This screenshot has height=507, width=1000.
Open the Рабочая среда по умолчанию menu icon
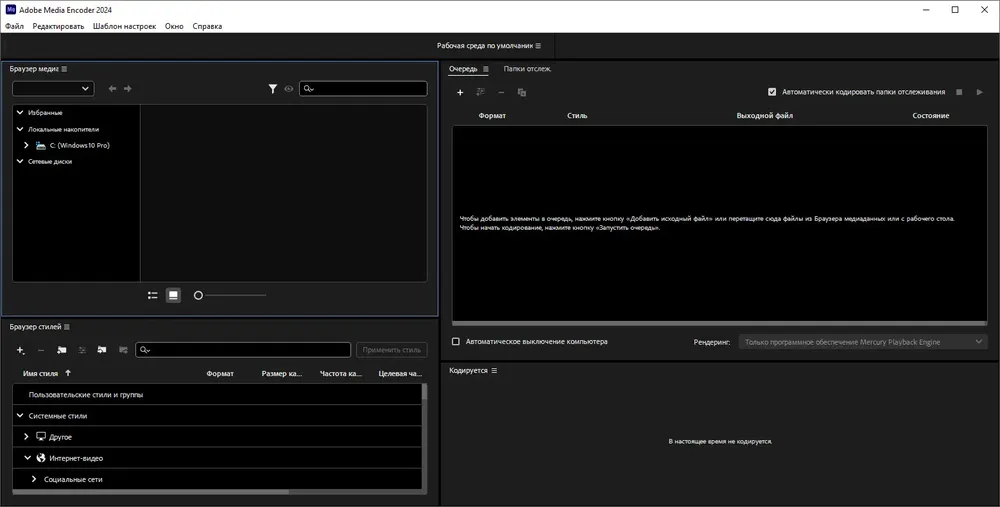tap(538, 46)
